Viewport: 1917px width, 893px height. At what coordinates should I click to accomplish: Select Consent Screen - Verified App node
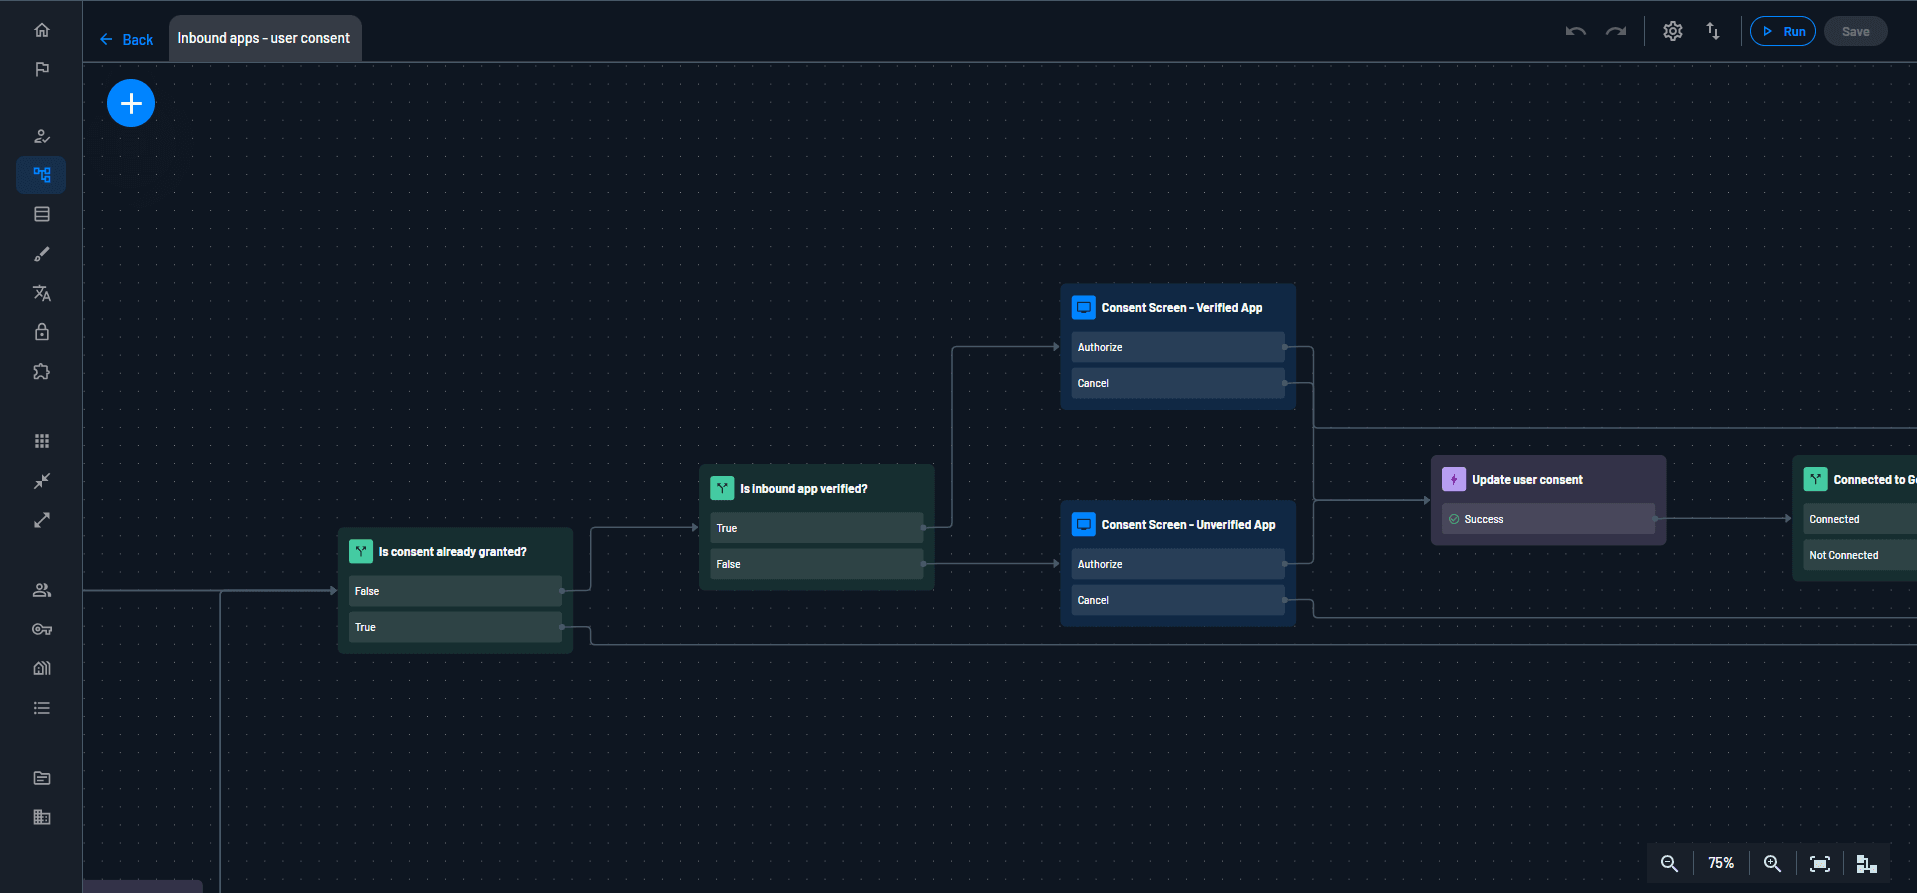tap(1181, 308)
